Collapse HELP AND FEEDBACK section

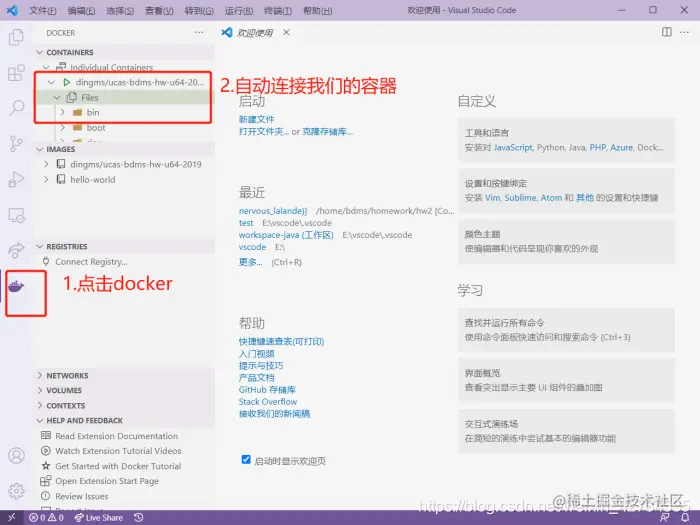point(40,421)
